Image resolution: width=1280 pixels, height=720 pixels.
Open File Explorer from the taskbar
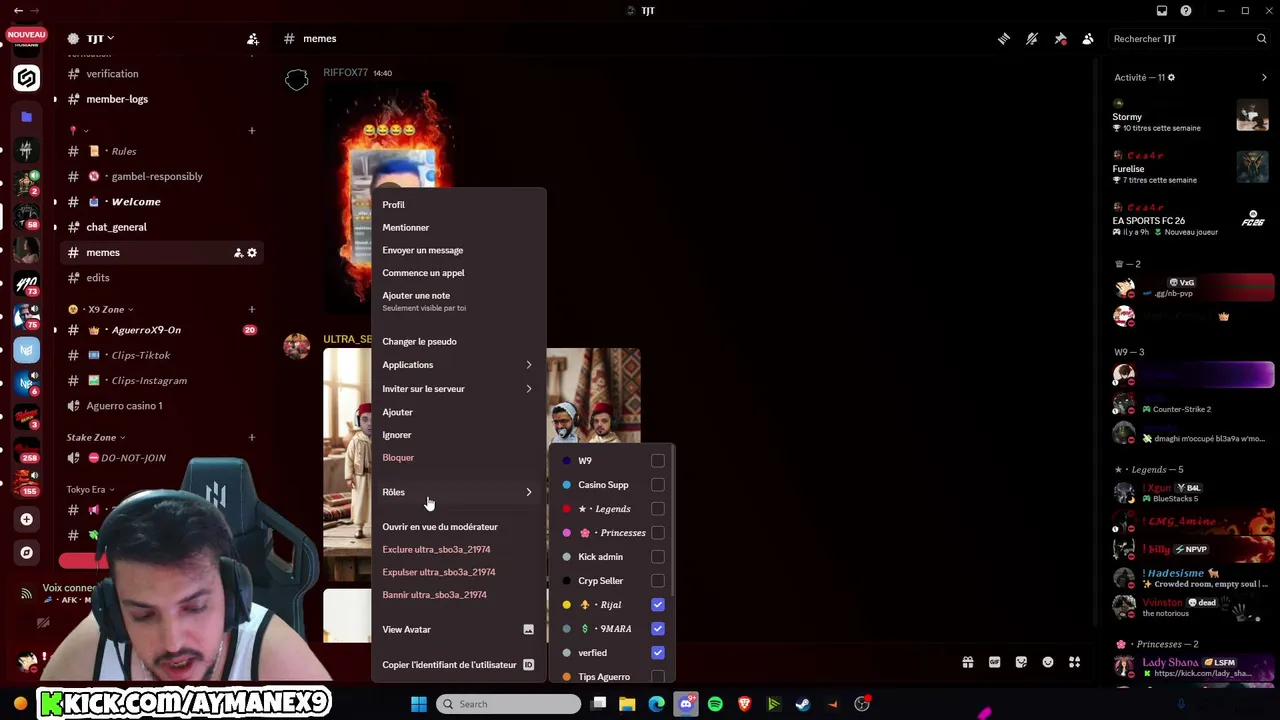627,704
